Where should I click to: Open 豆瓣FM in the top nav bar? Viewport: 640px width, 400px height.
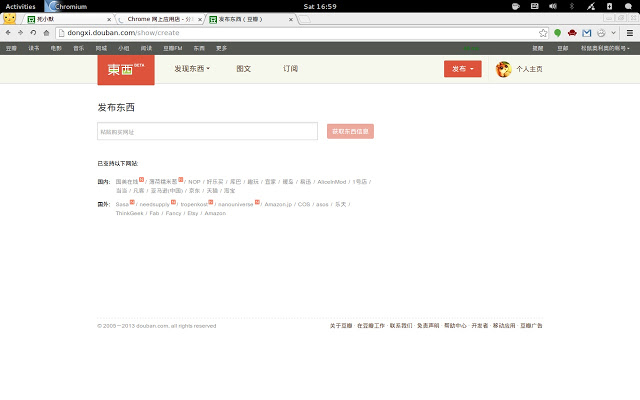[x=173, y=48]
